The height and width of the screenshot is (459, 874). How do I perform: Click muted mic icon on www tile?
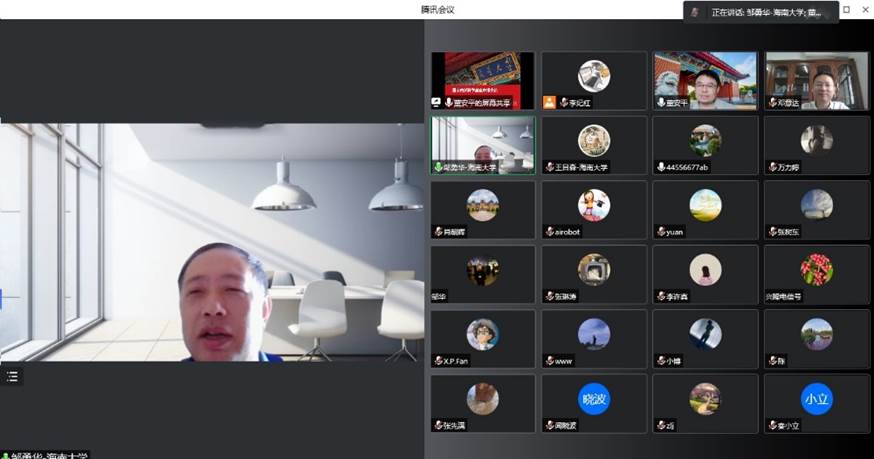click(x=549, y=360)
